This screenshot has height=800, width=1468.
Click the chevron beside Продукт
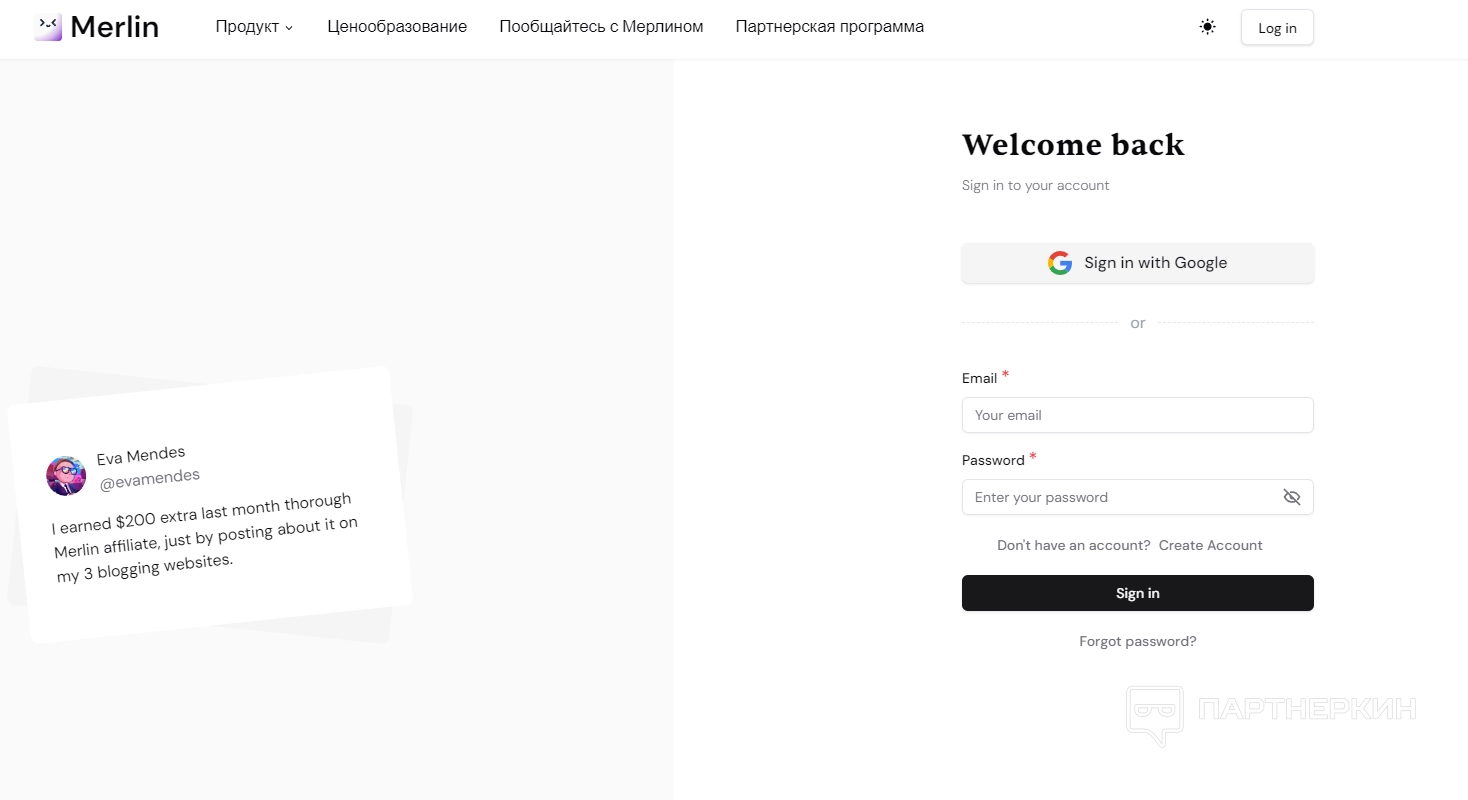click(289, 28)
